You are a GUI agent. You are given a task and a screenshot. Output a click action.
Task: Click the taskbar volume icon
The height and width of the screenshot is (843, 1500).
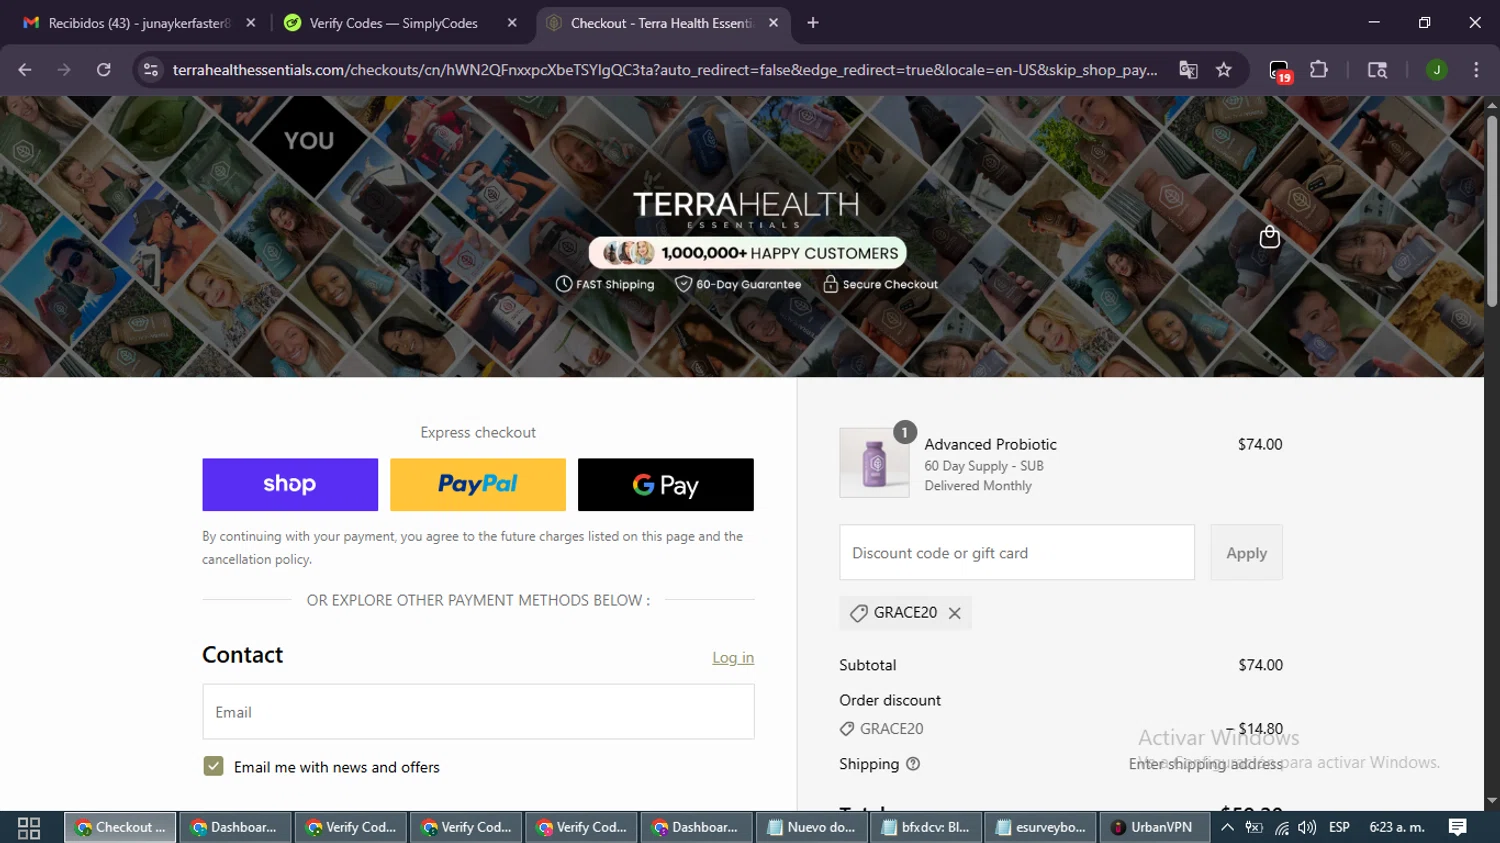coord(1307,828)
